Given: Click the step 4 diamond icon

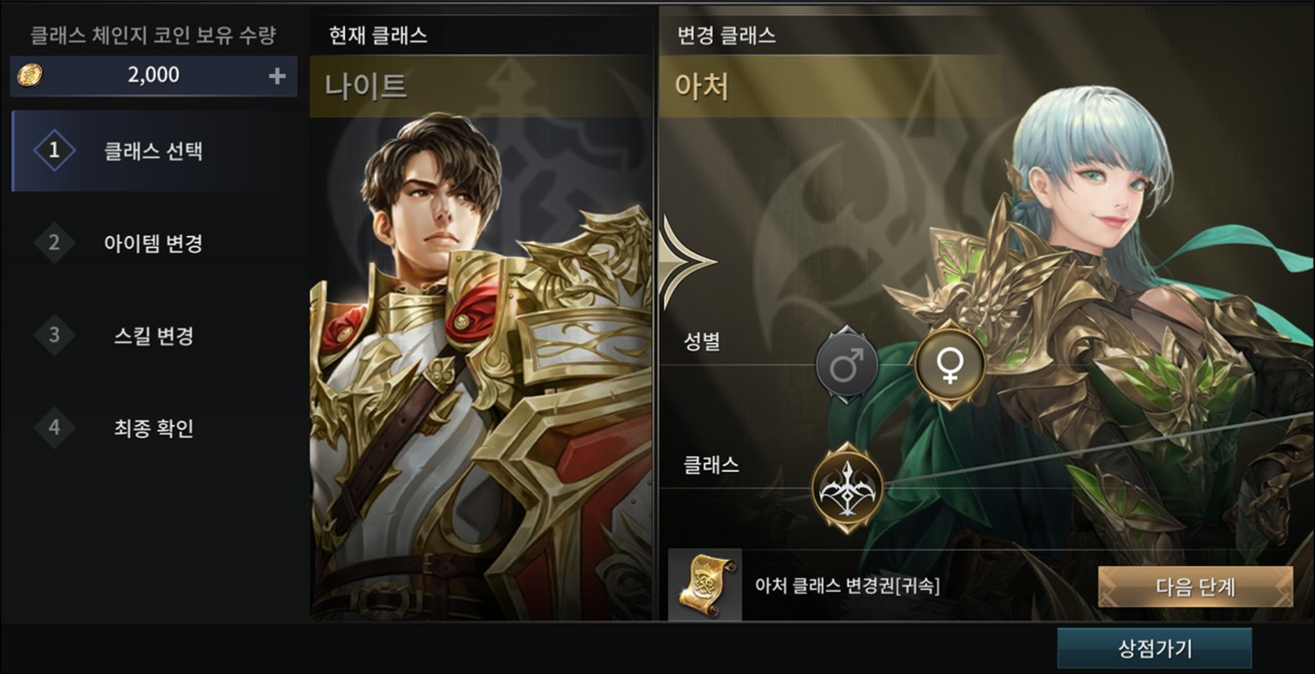Looking at the screenshot, I should pos(54,428).
